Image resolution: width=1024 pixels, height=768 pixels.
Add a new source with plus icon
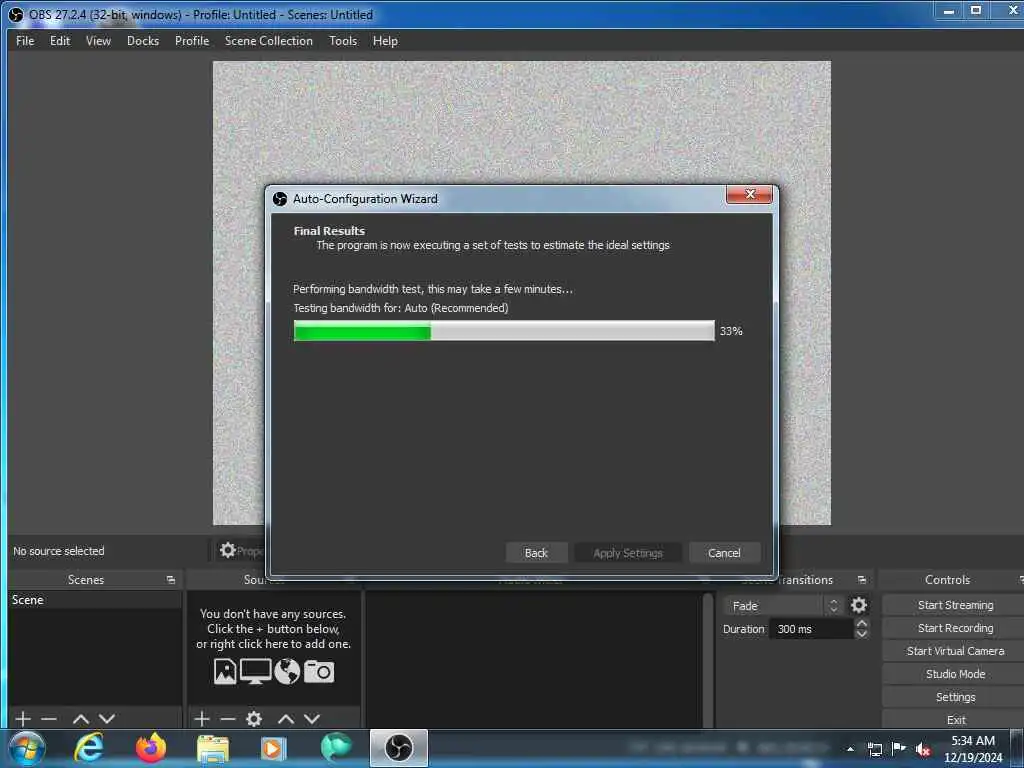202,718
